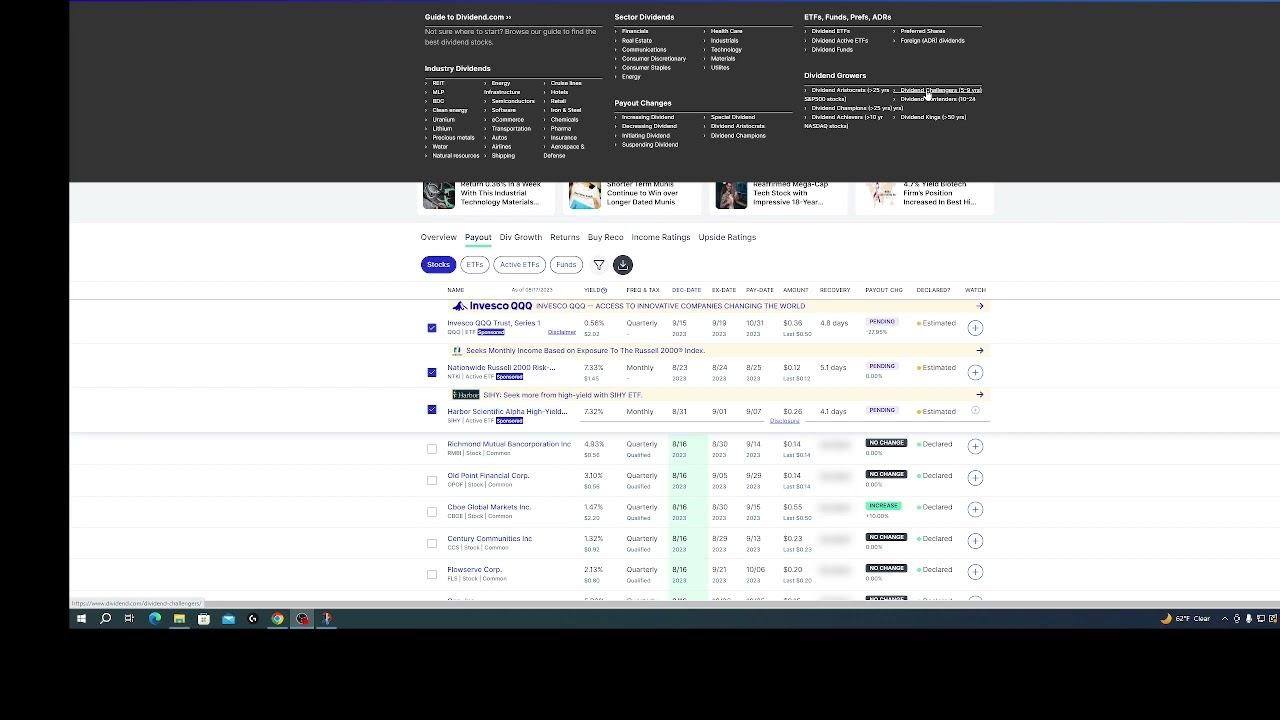Check the Richmond Mutual Bancorporation checkbox
Screen dimensions: 1280x720
[432, 449]
